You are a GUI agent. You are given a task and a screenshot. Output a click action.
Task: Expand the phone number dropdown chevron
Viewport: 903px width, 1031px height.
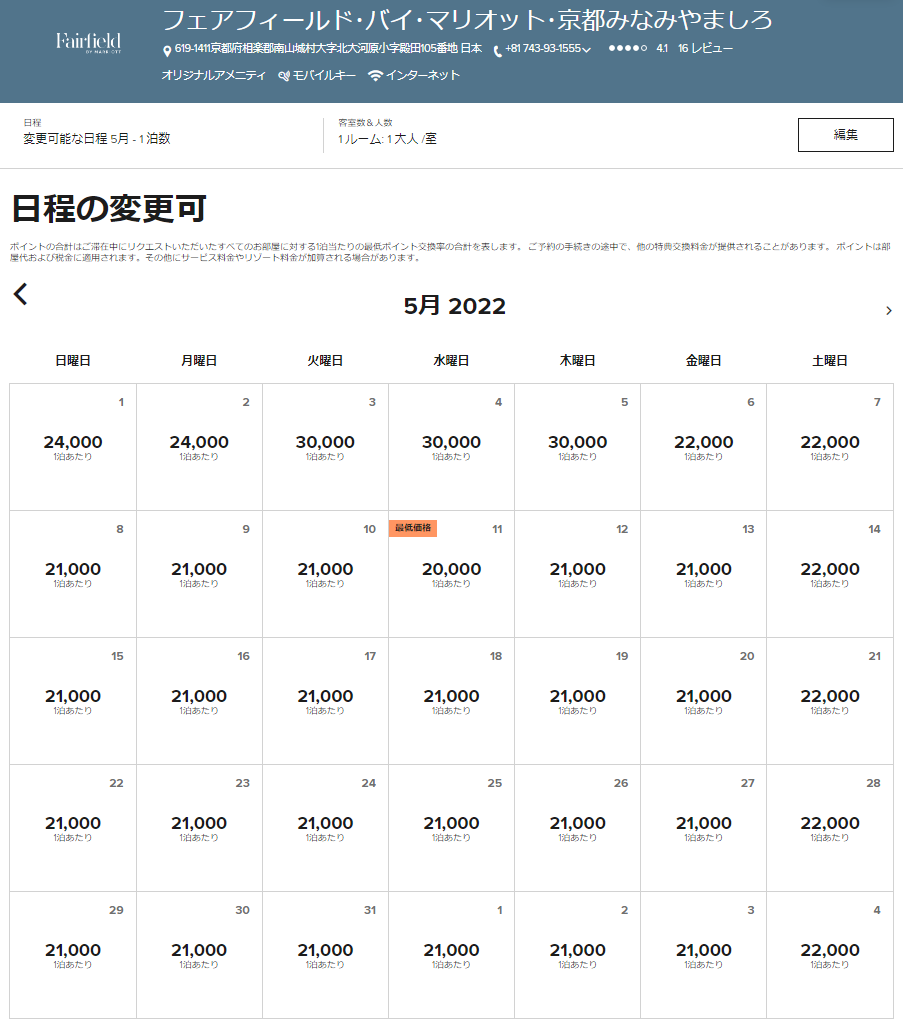[587, 49]
